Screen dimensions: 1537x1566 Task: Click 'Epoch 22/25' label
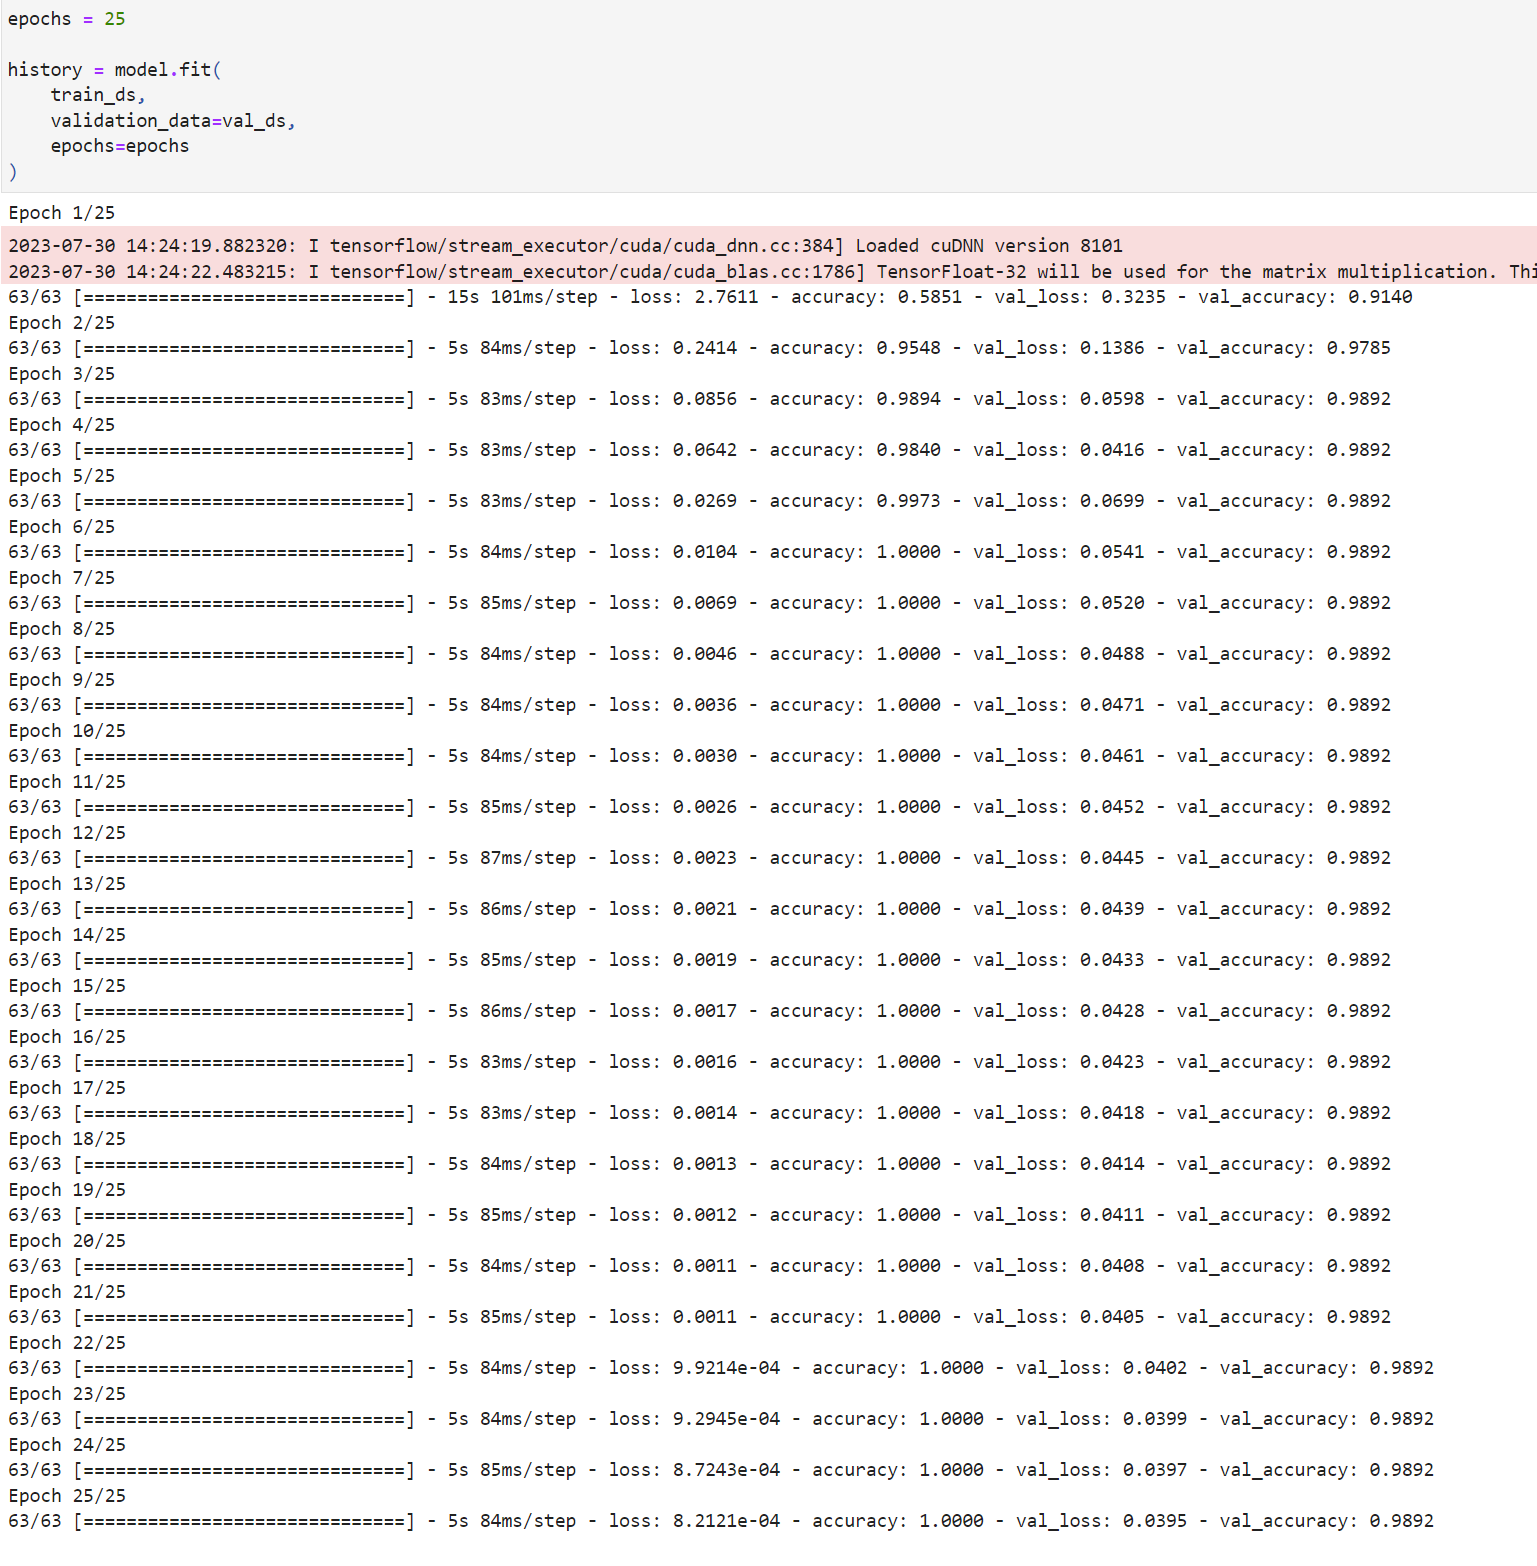(x=67, y=1343)
